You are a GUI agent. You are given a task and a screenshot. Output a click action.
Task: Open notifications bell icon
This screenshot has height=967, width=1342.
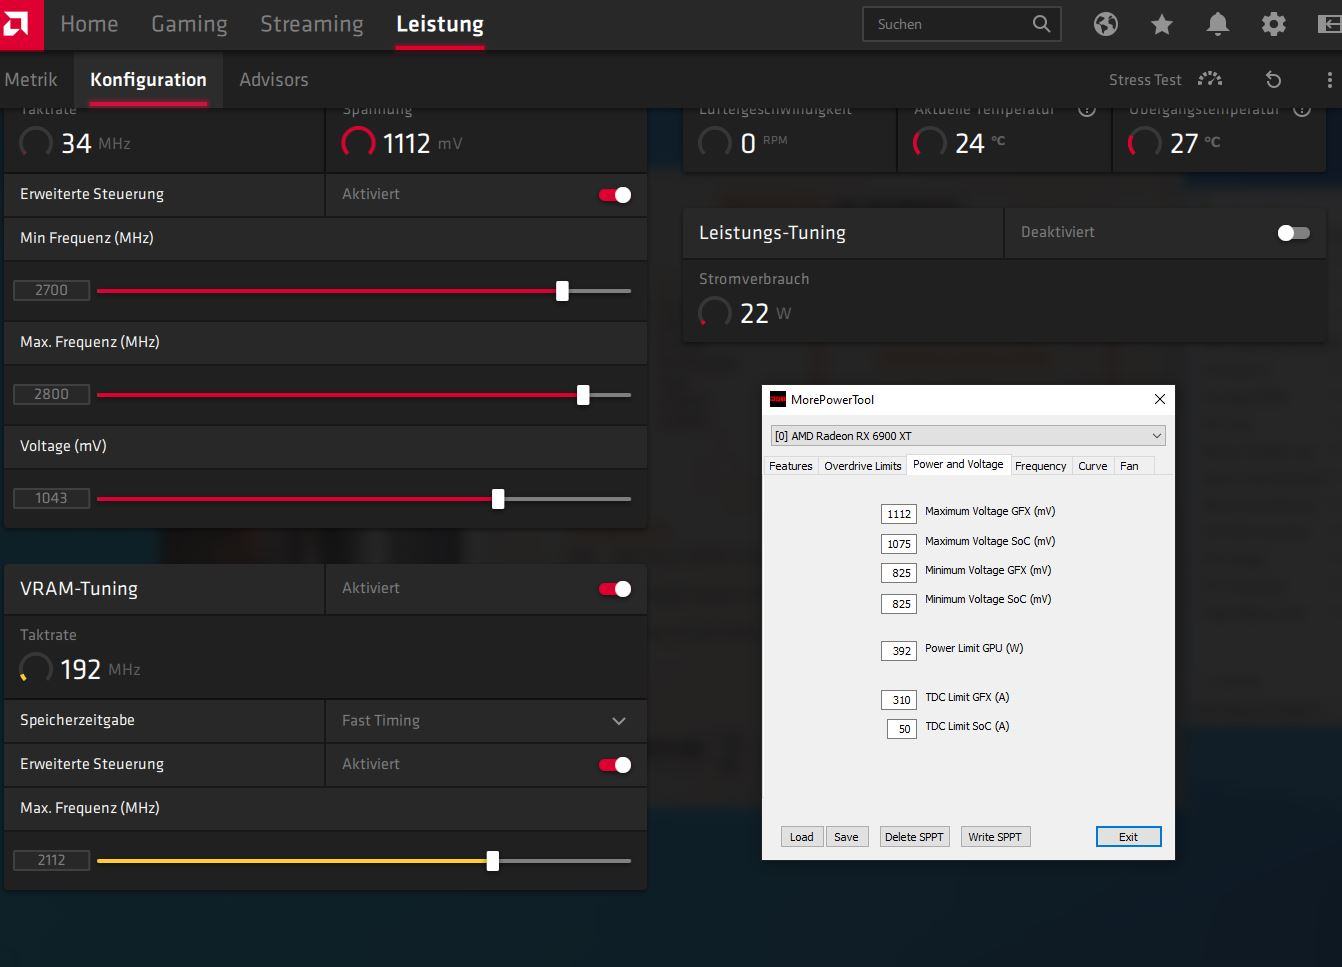[1218, 24]
